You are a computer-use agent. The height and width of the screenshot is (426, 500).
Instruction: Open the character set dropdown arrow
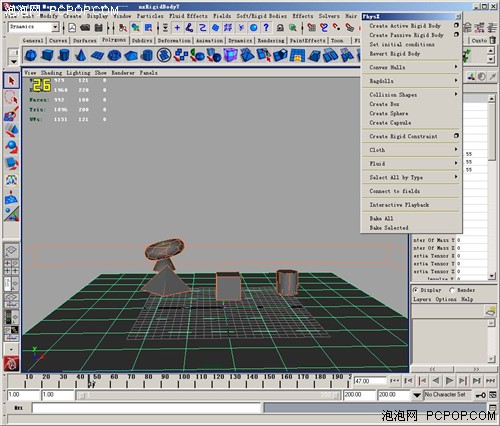tap(417, 395)
